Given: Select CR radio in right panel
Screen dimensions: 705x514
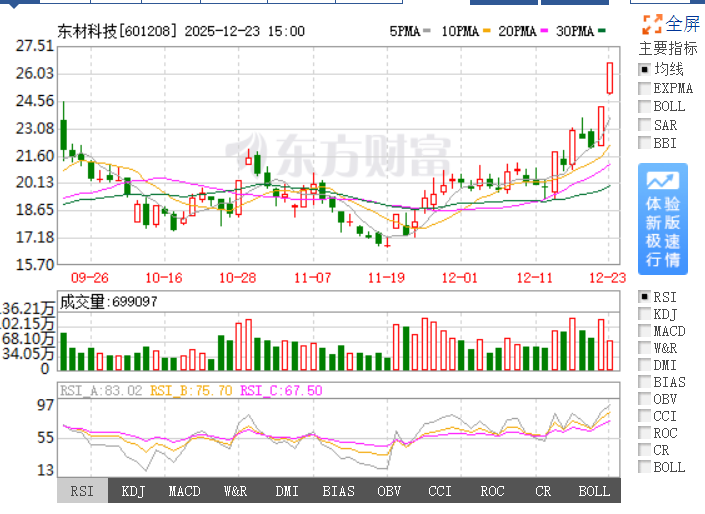Looking at the screenshot, I should pos(644,450).
